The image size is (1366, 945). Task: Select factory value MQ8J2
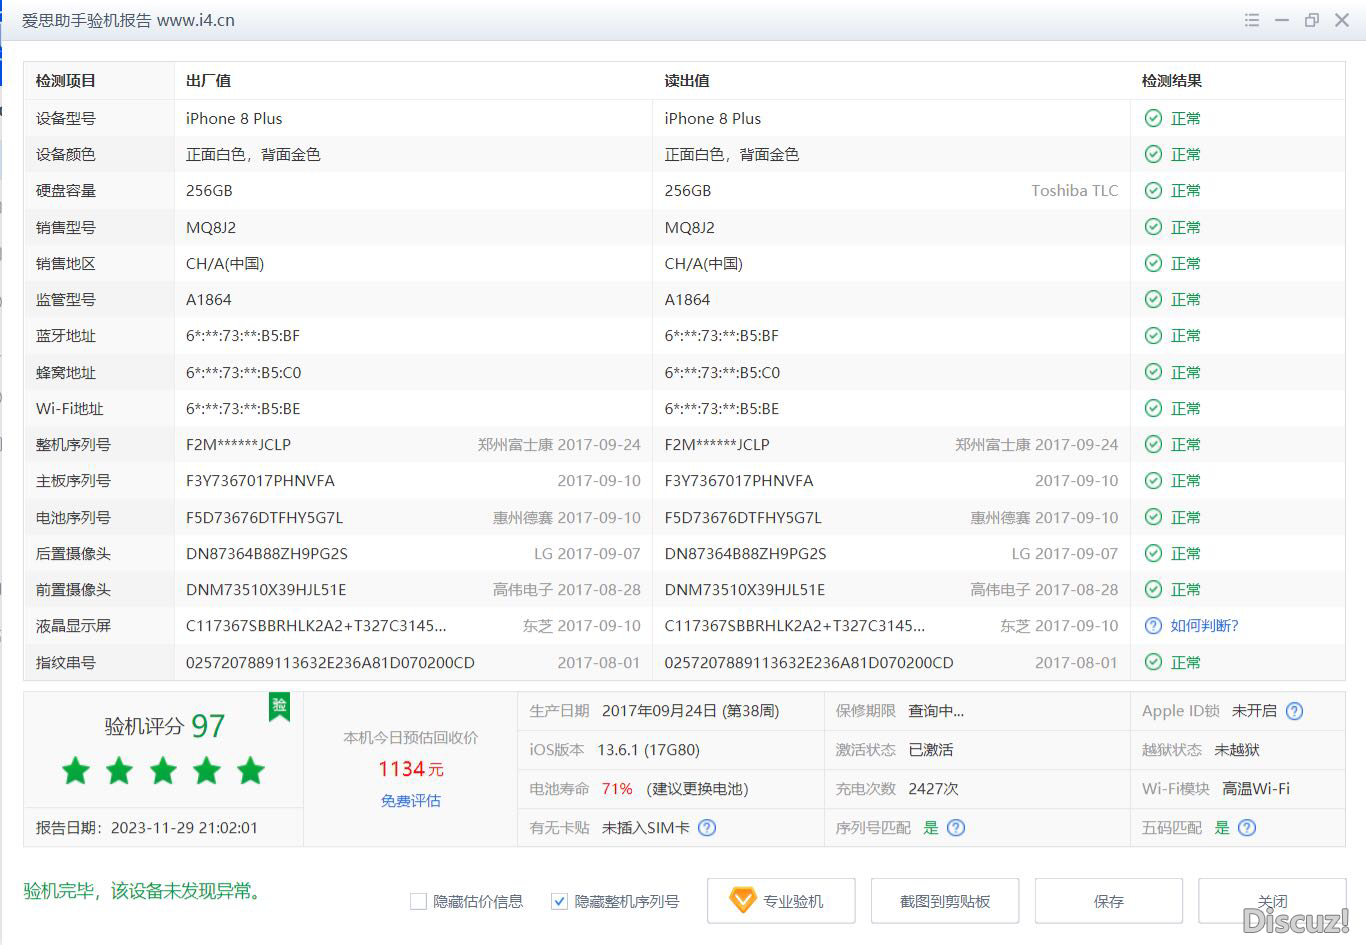(x=211, y=227)
